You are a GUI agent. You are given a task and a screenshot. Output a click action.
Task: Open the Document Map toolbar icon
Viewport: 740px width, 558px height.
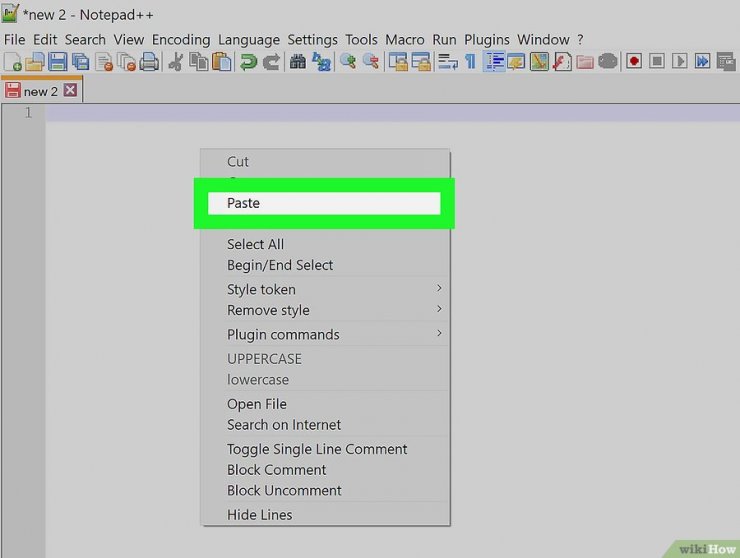click(539, 62)
